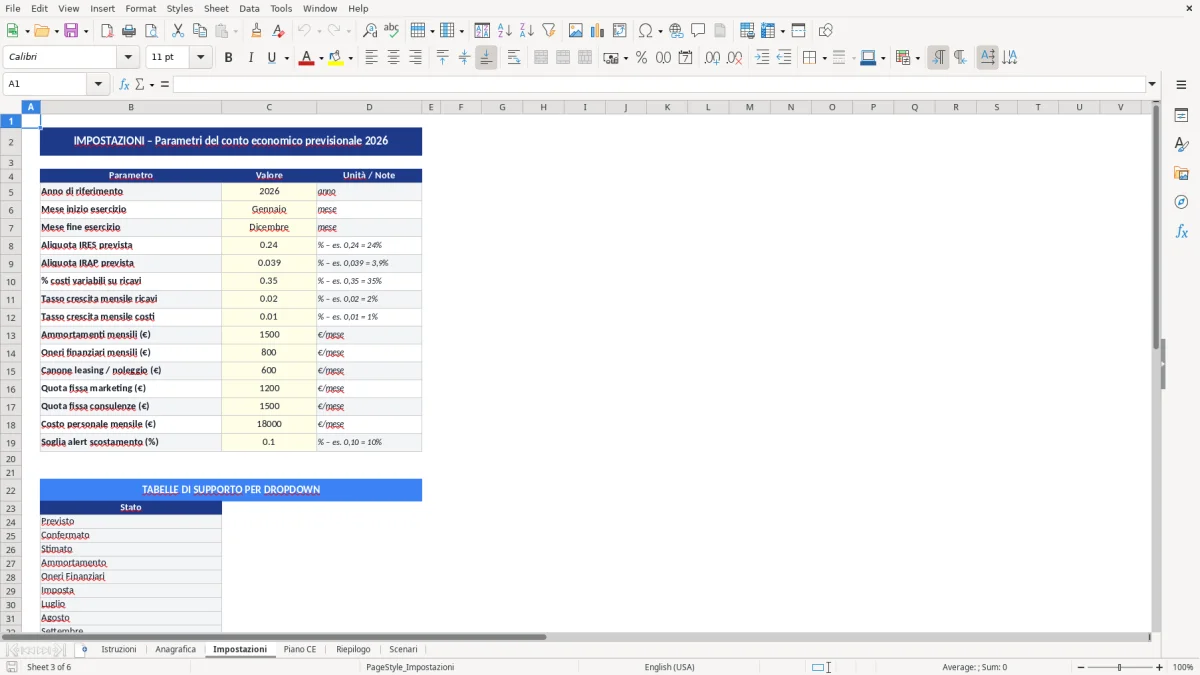Open the font size dropdown
This screenshot has height=675, width=1200.
point(200,58)
